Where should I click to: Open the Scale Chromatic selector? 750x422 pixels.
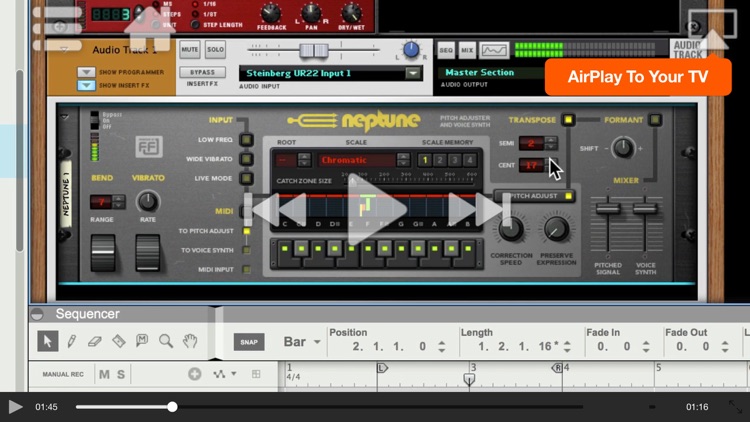[403, 160]
